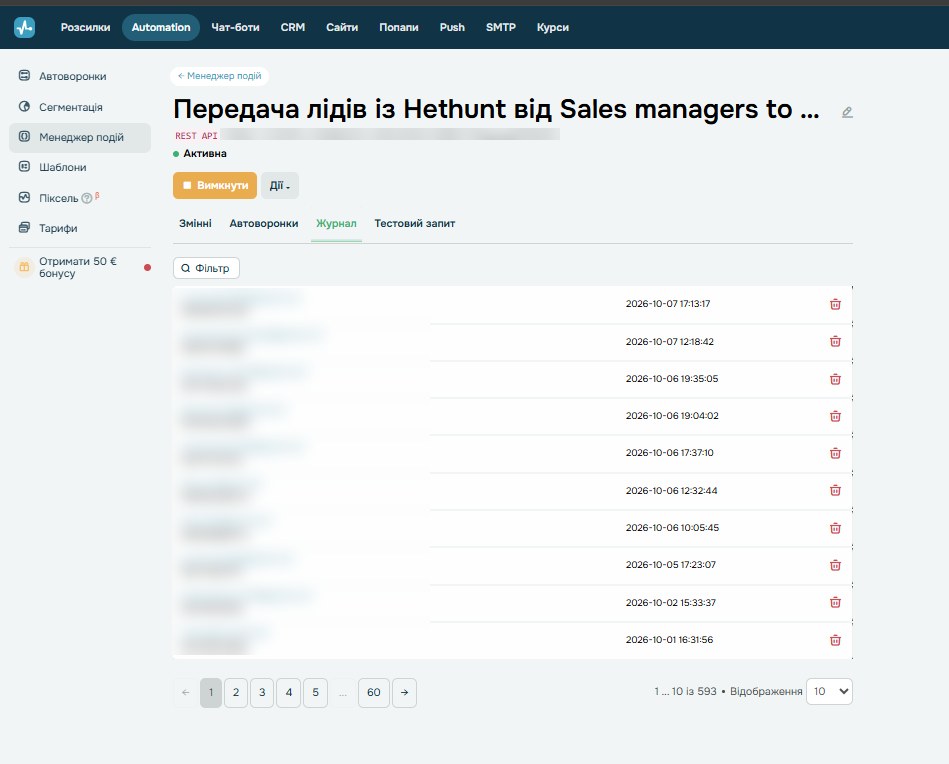Open Чат-боти in the top navigation
Viewport: 949px width, 764px height.
[x=235, y=27]
